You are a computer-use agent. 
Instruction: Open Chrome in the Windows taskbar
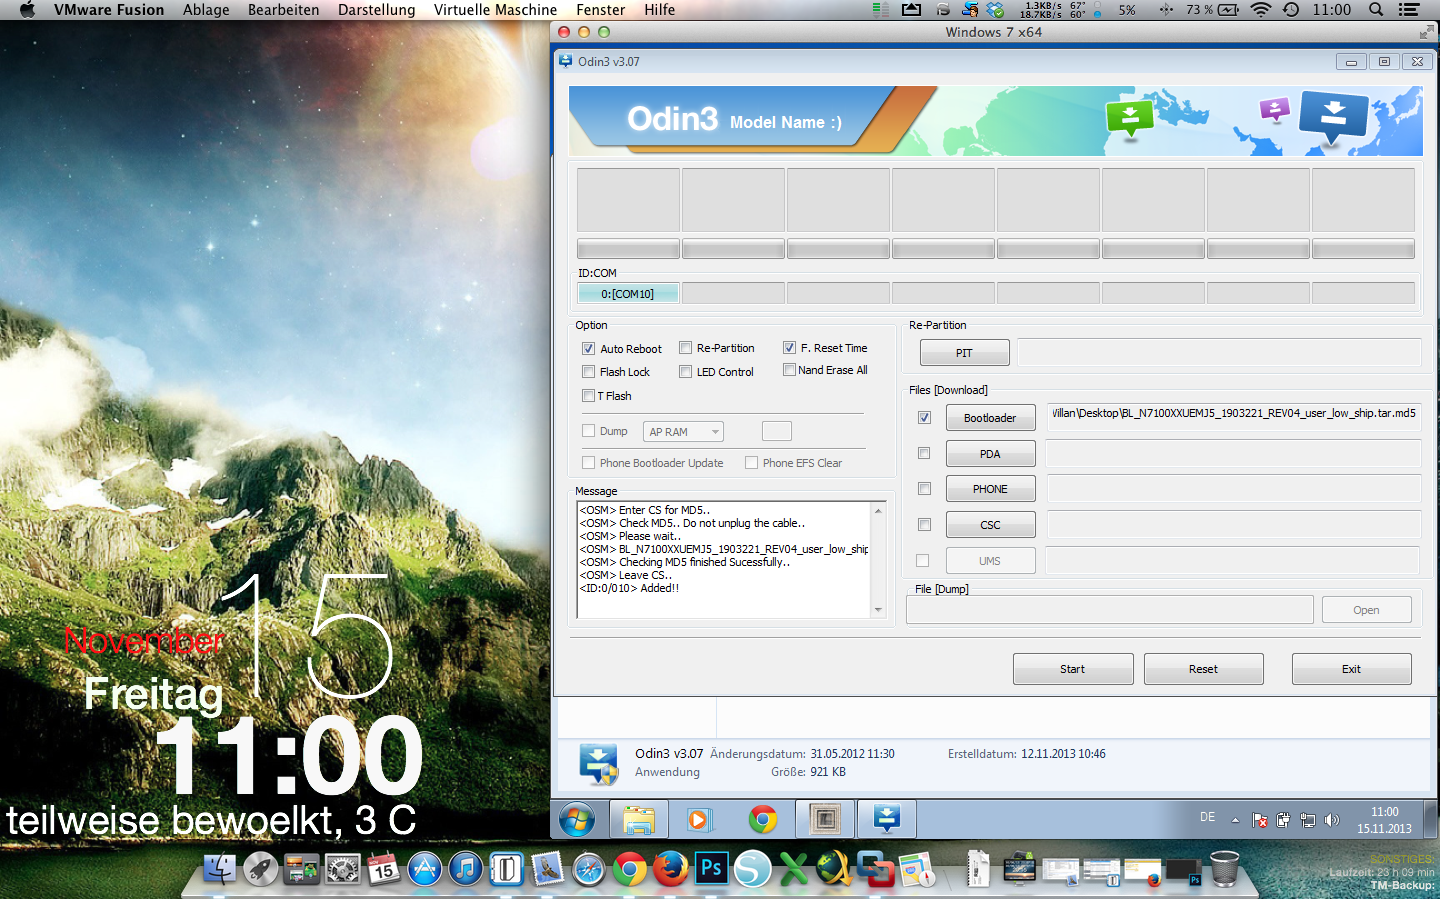(x=763, y=820)
